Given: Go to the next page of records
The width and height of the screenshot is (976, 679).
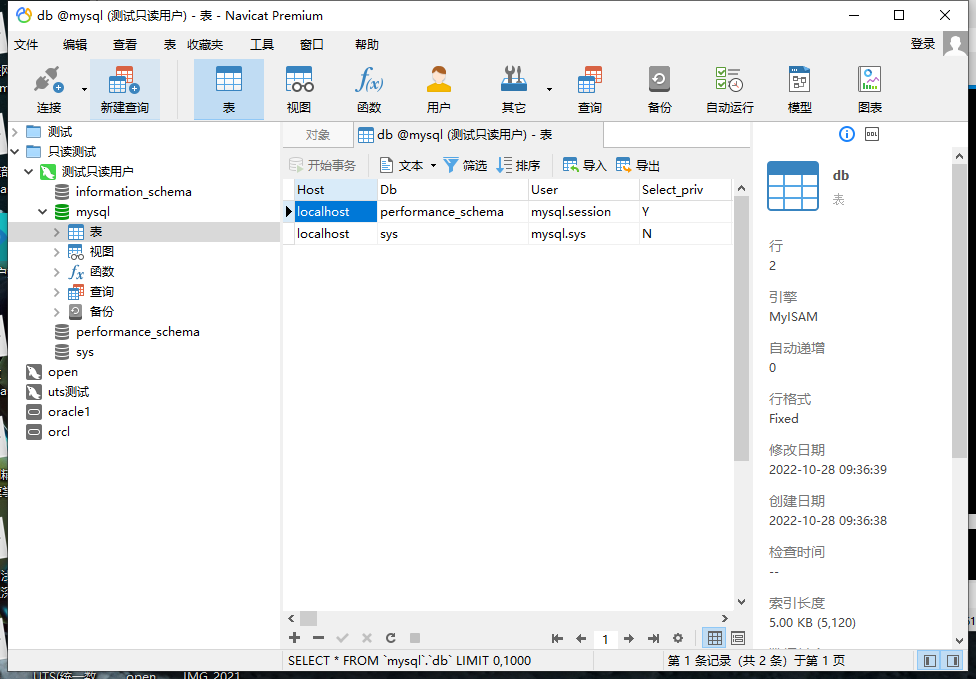Looking at the screenshot, I should (x=629, y=639).
